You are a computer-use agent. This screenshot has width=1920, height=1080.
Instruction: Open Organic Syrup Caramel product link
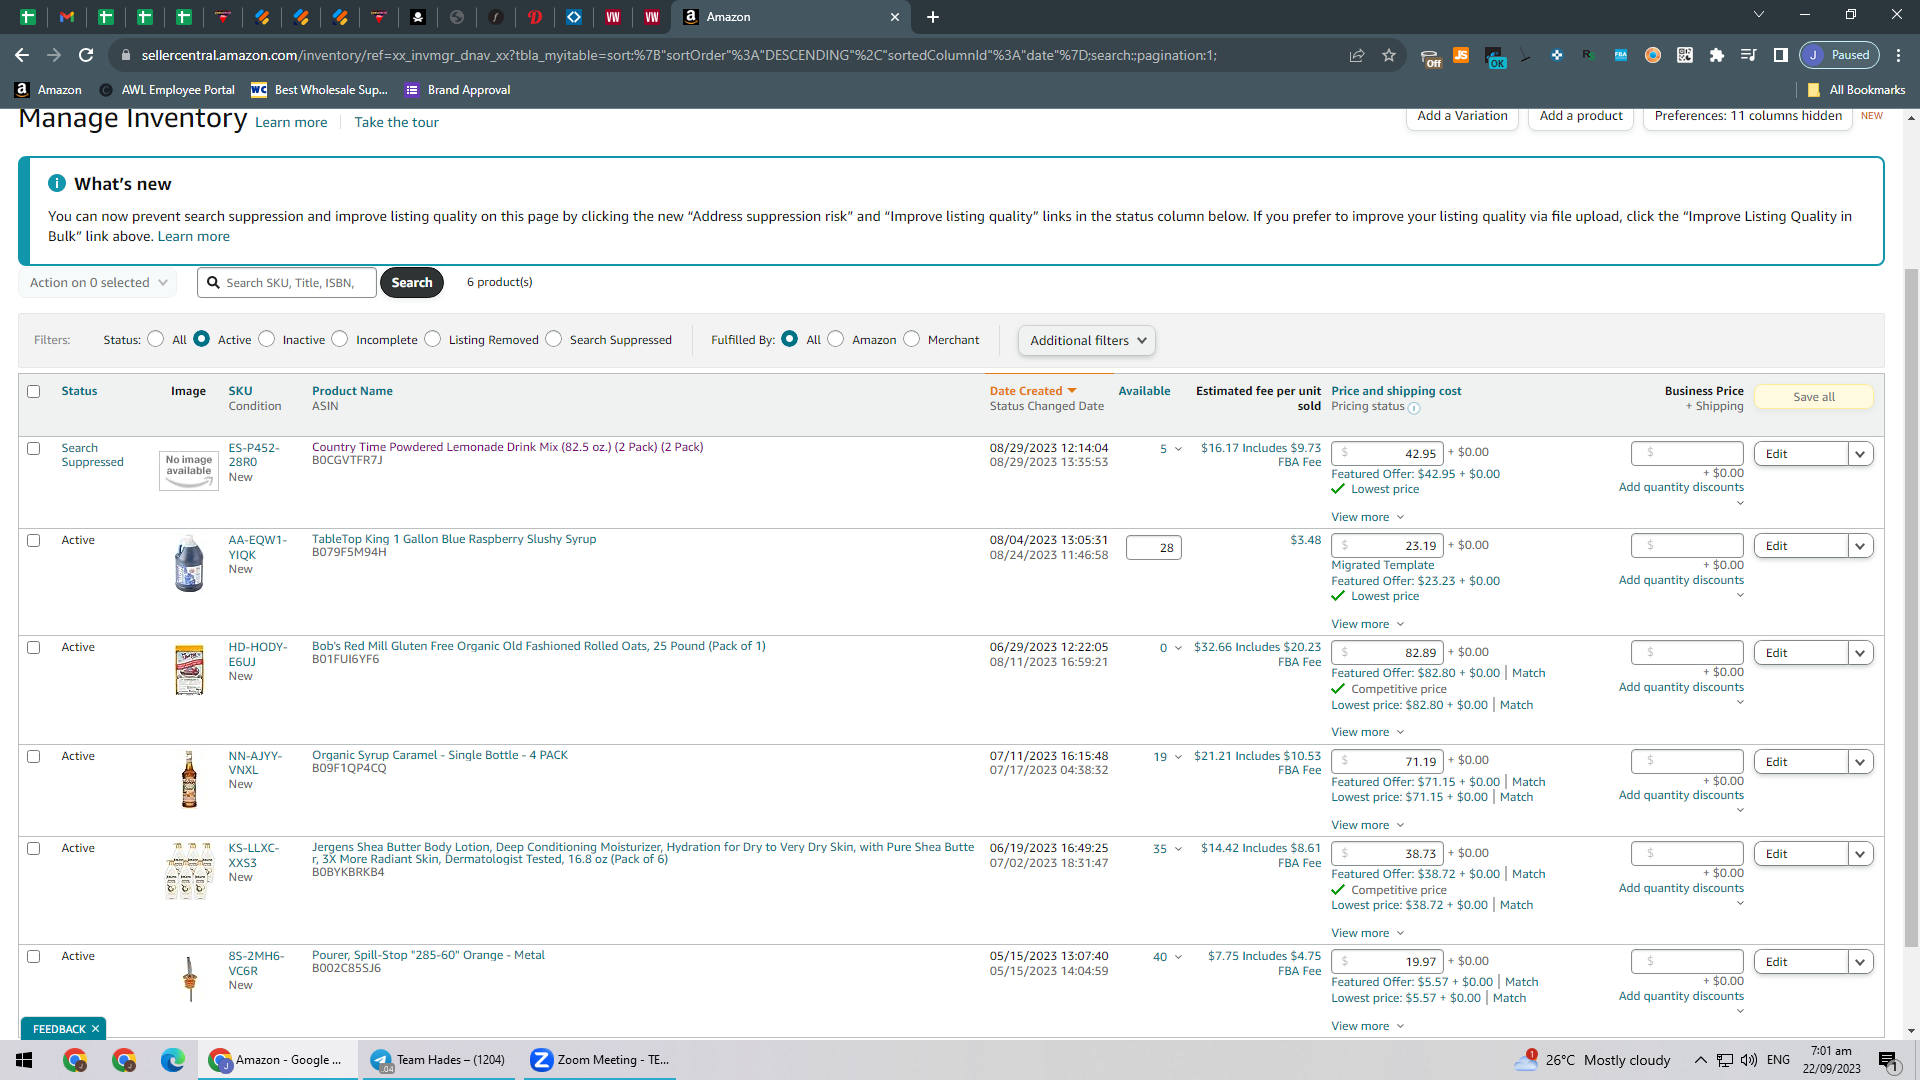click(x=440, y=755)
